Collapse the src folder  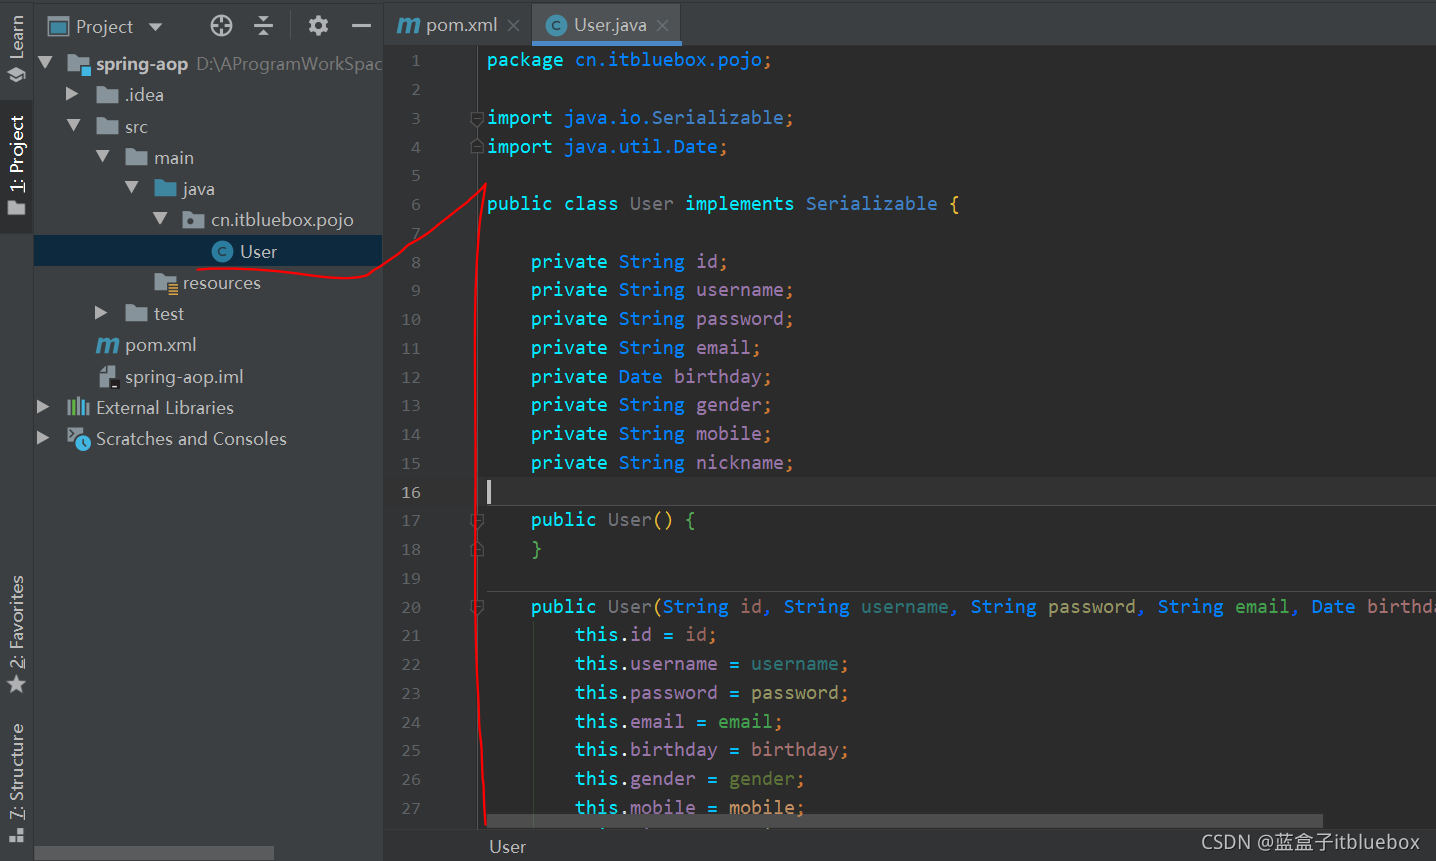tap(74, 126)
